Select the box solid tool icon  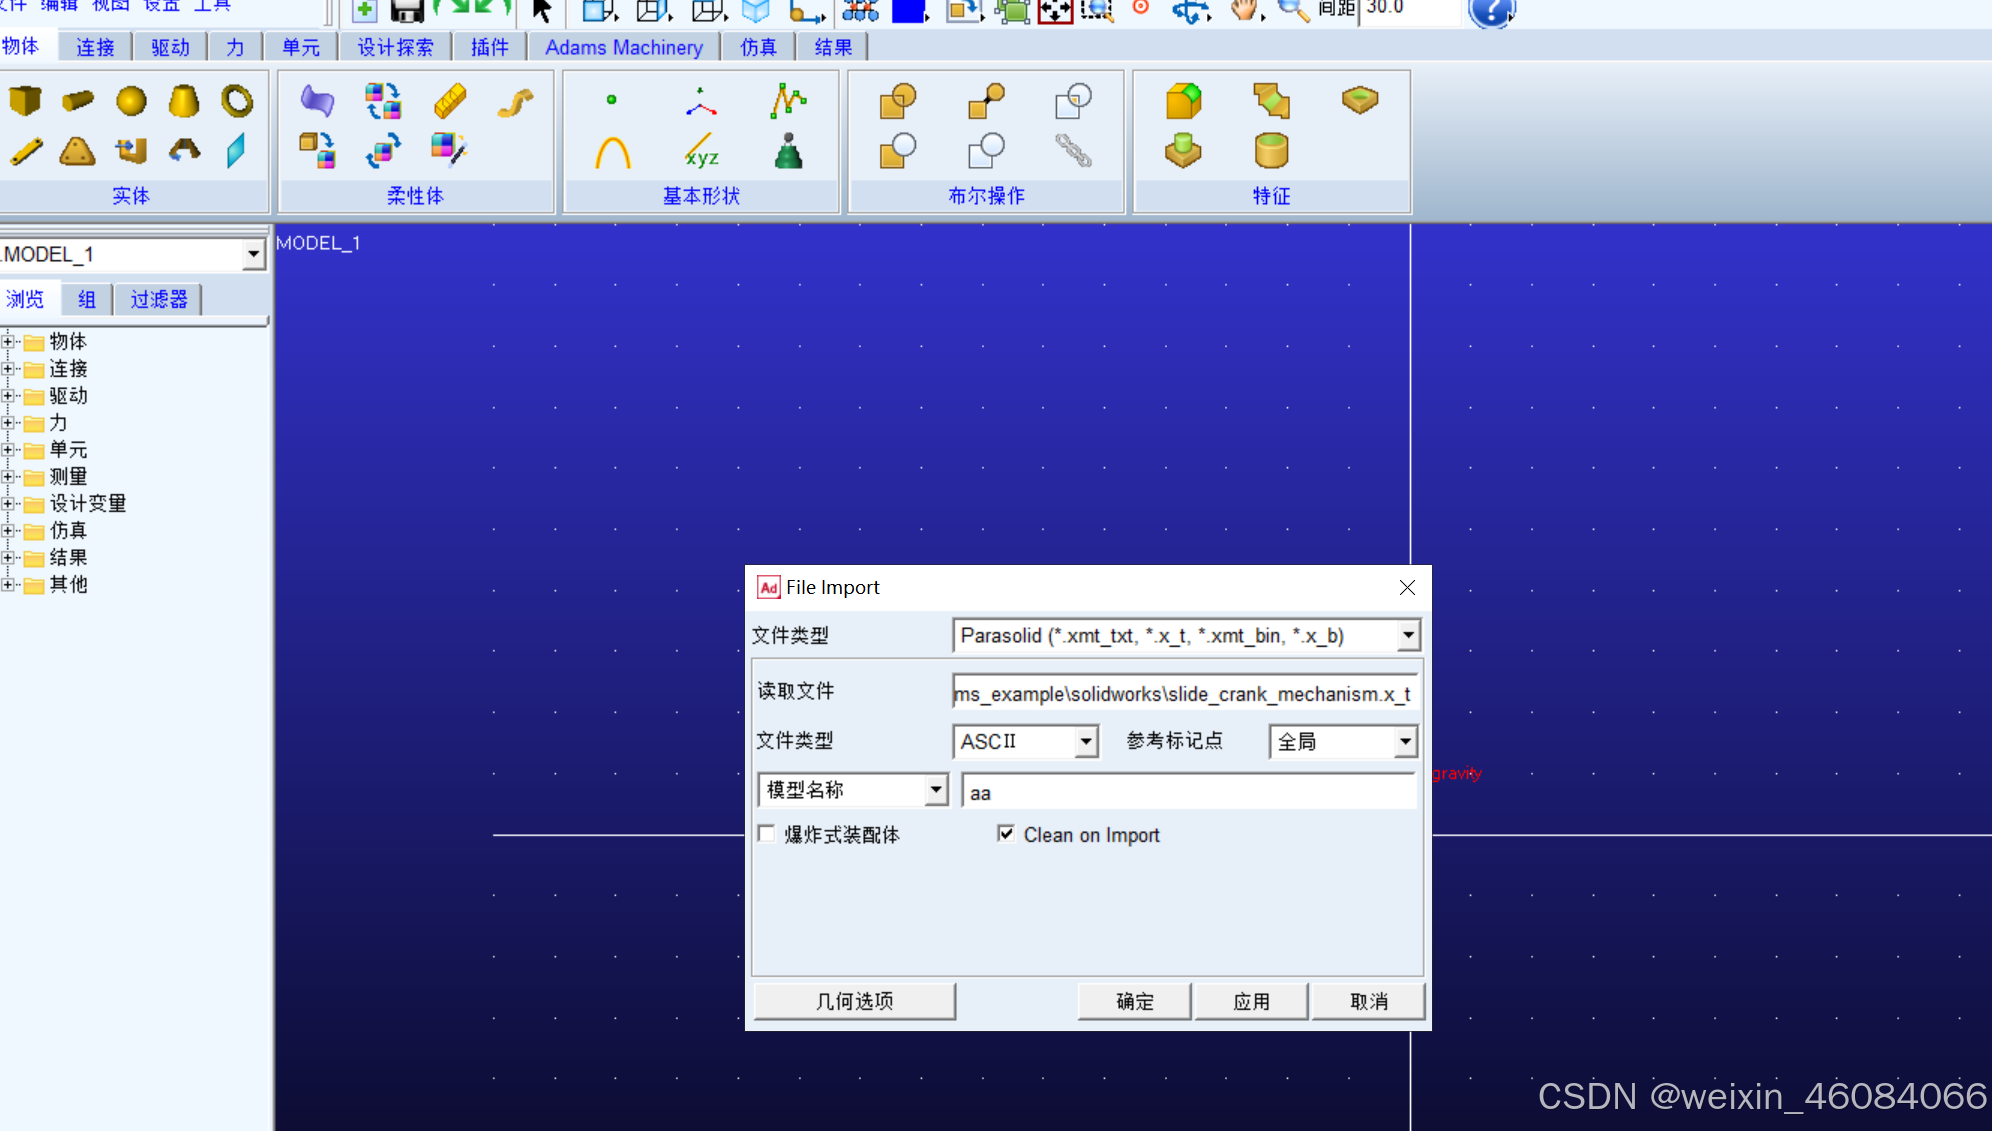pos(25,100)
